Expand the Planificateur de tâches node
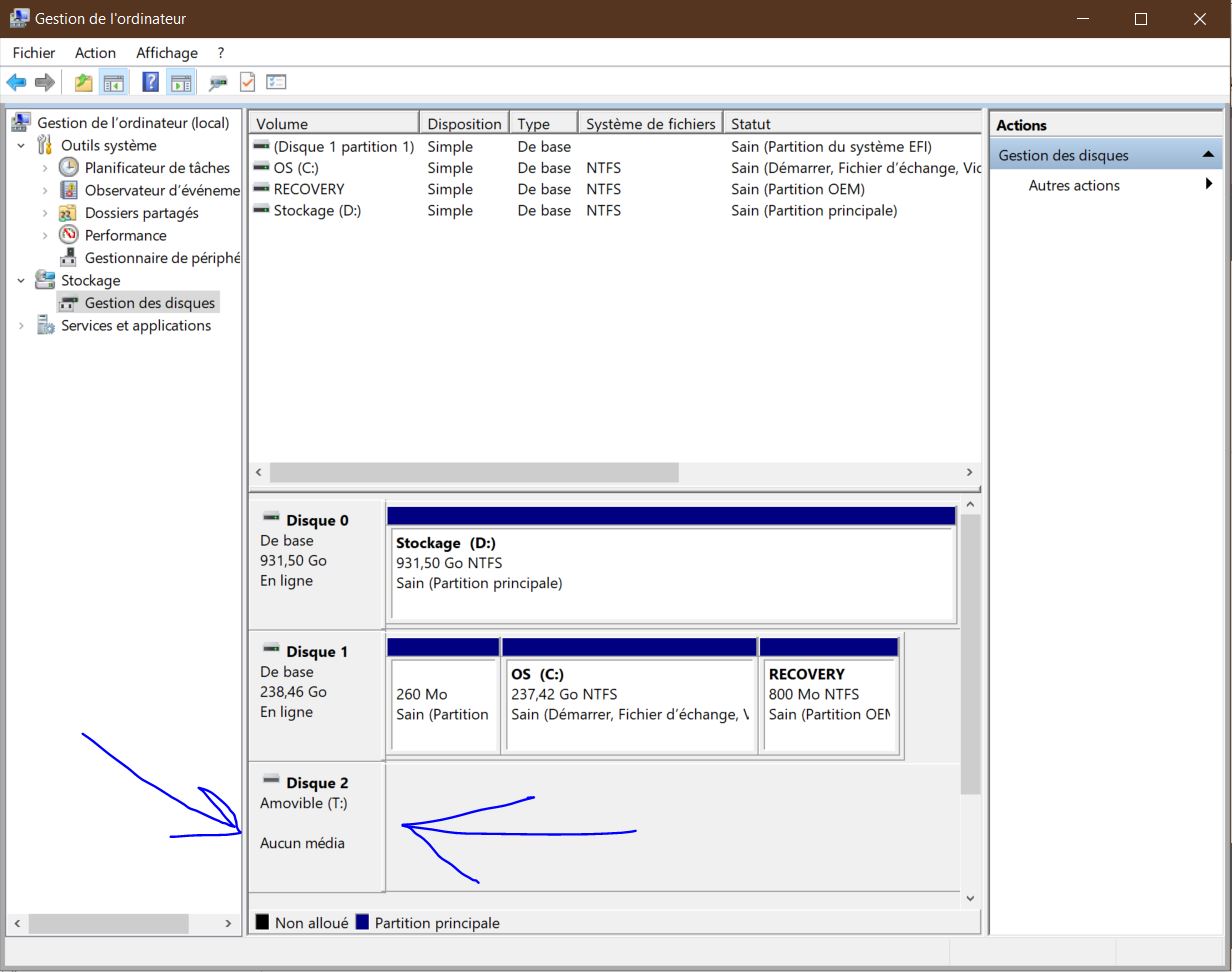 pos(45,168)
